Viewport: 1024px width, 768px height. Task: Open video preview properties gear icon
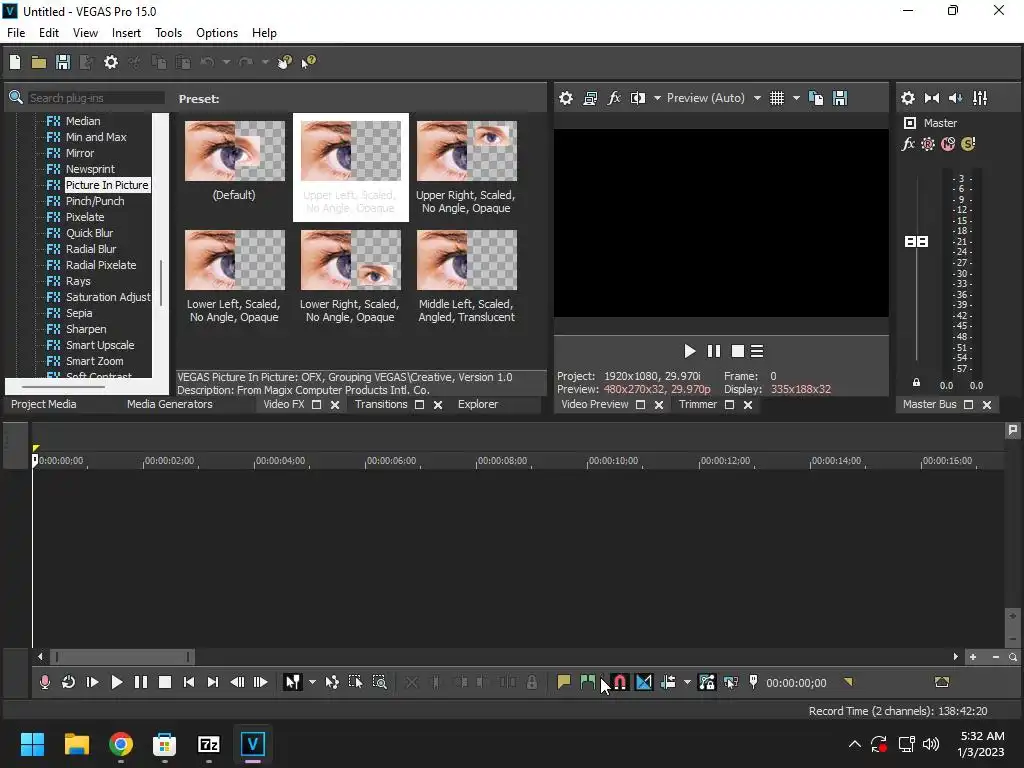pyautogui.click(x=566, y=98)
